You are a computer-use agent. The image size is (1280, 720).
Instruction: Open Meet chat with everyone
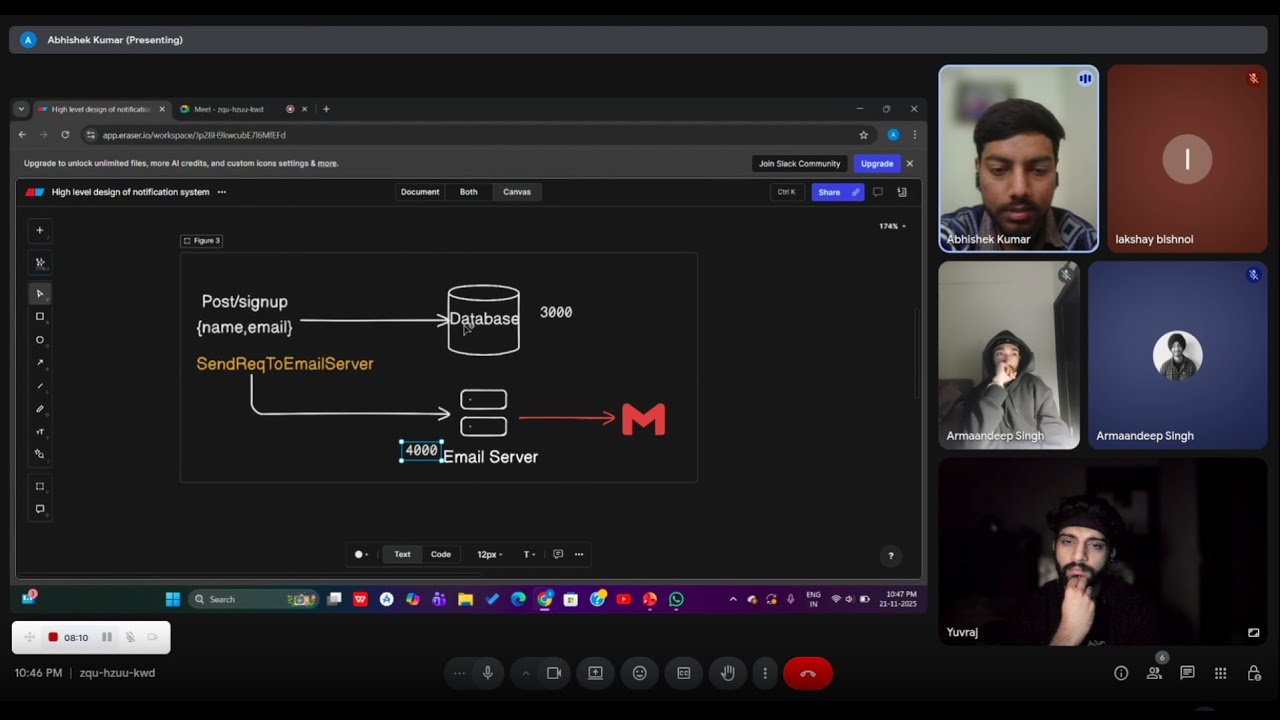point(1187,673)
